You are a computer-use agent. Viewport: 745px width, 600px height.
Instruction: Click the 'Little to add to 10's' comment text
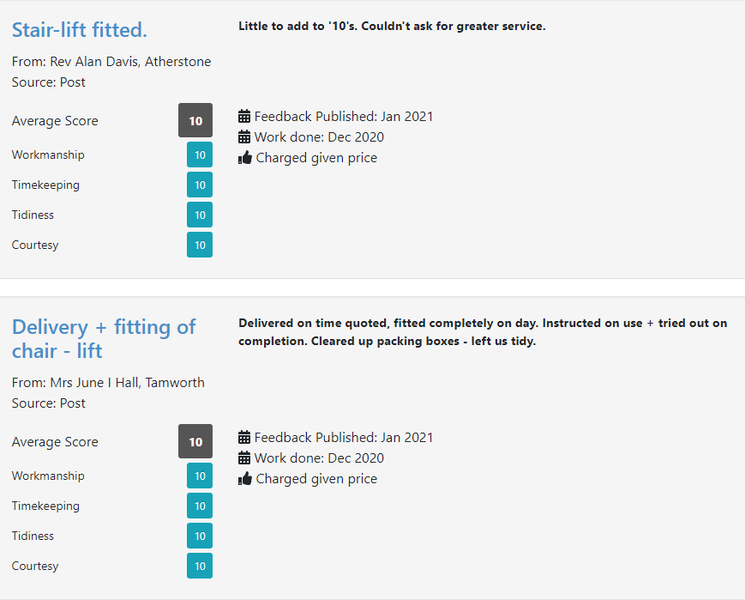pyautogui.click(x=391, y=26)
